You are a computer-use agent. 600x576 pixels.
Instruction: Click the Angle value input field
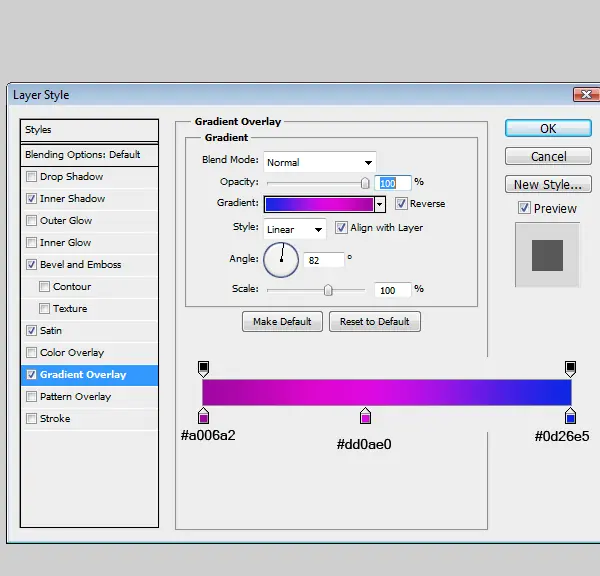click(x=324, y=260)
